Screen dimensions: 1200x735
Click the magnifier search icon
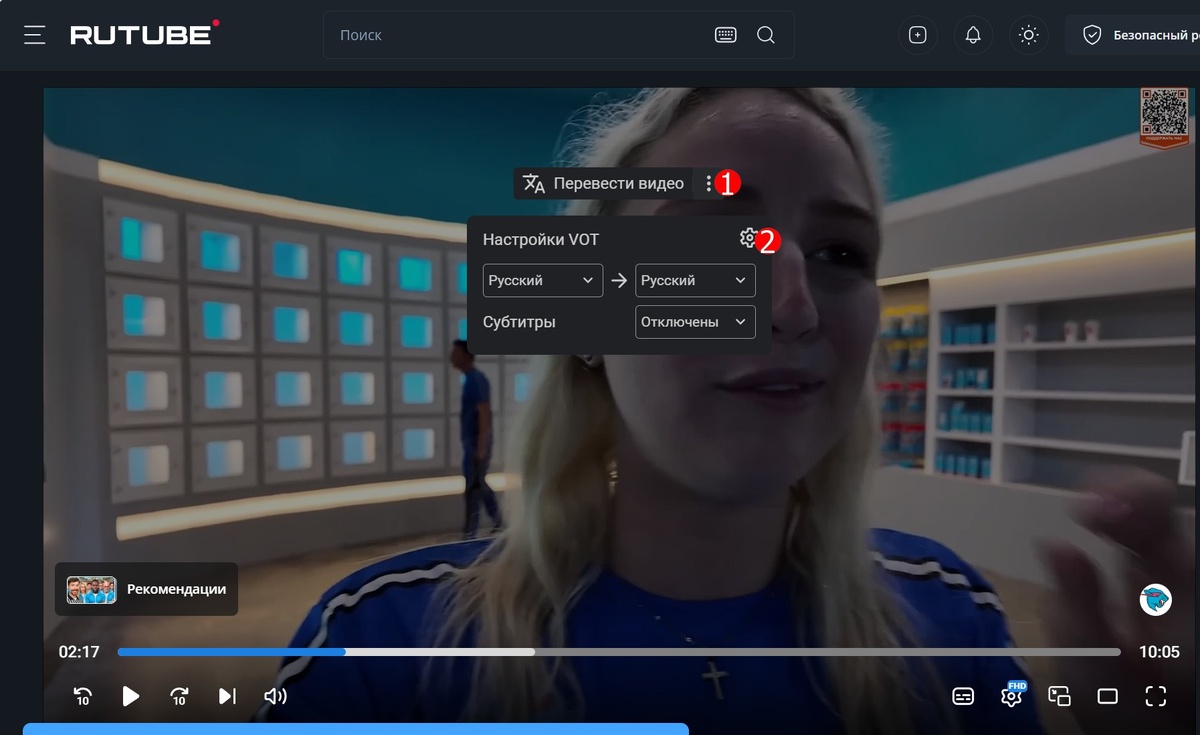tap(766, 35)
